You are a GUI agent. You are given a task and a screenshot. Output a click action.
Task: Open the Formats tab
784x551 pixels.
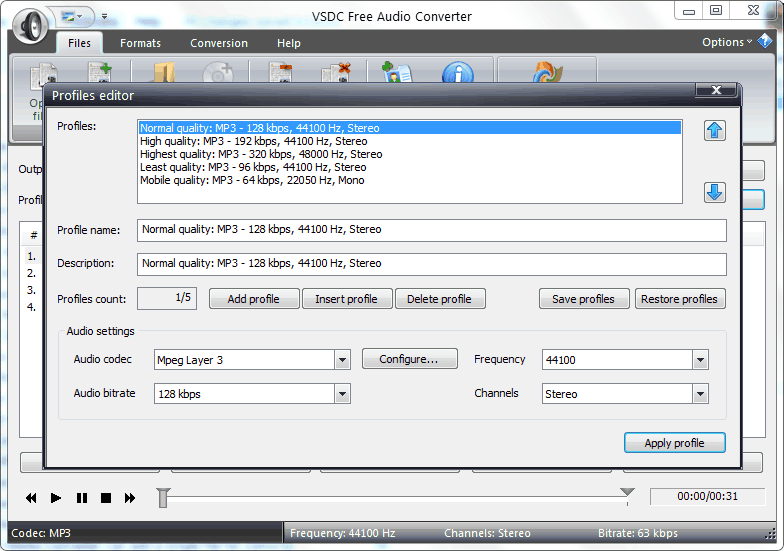pos(140,43)
